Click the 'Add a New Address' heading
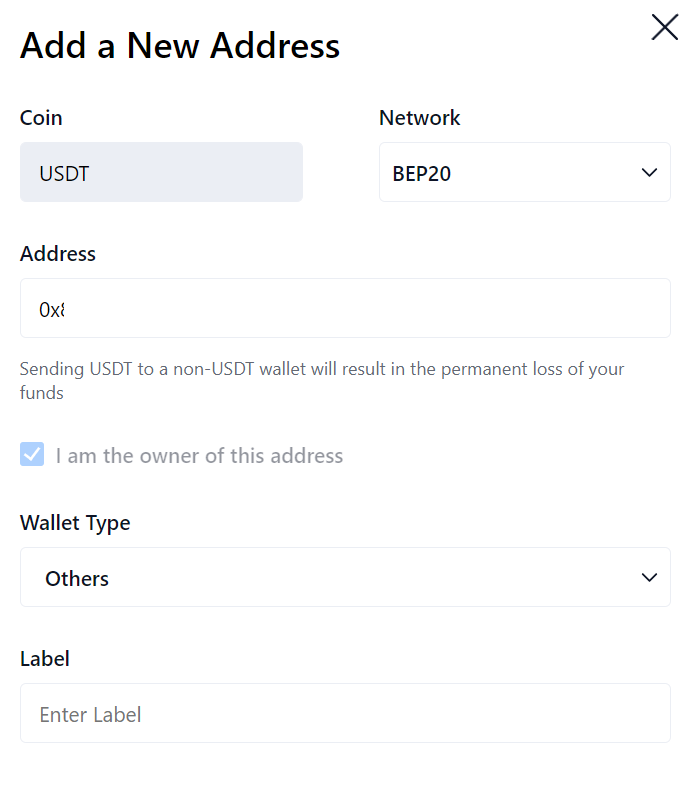 180,45
